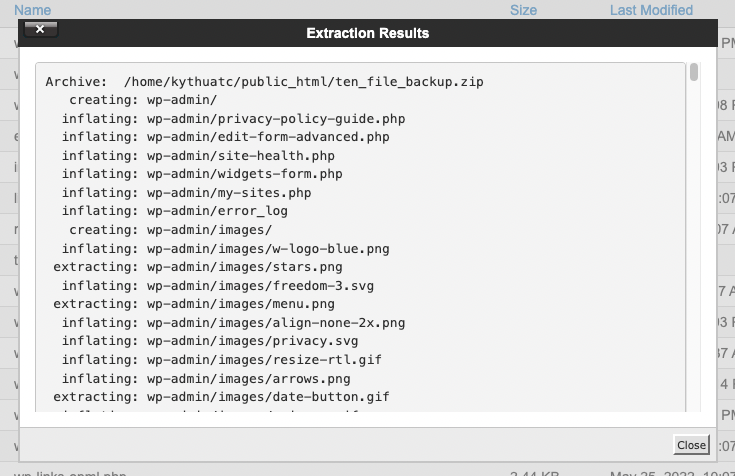
Task: Click the align-none-2x.png output line
Action: pos(233,323)
